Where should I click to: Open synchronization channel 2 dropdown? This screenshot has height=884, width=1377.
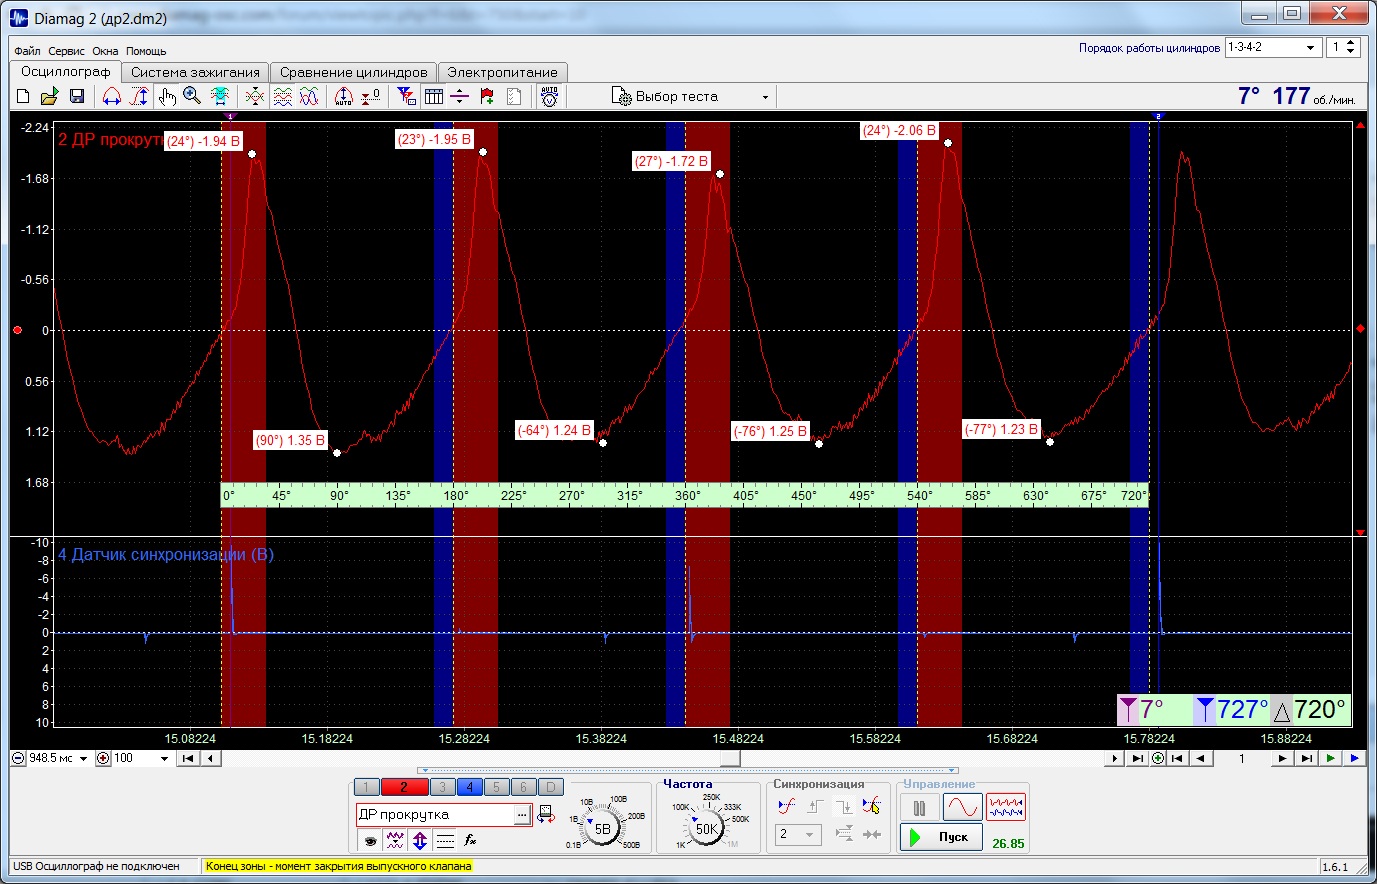(798, 834)
